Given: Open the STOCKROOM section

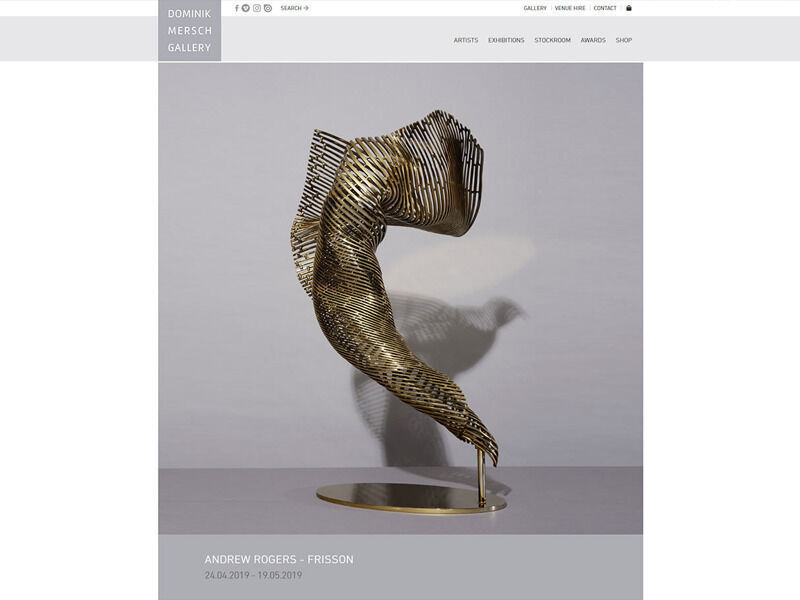Looking at the screenshot, I should (x=551, y=41).
